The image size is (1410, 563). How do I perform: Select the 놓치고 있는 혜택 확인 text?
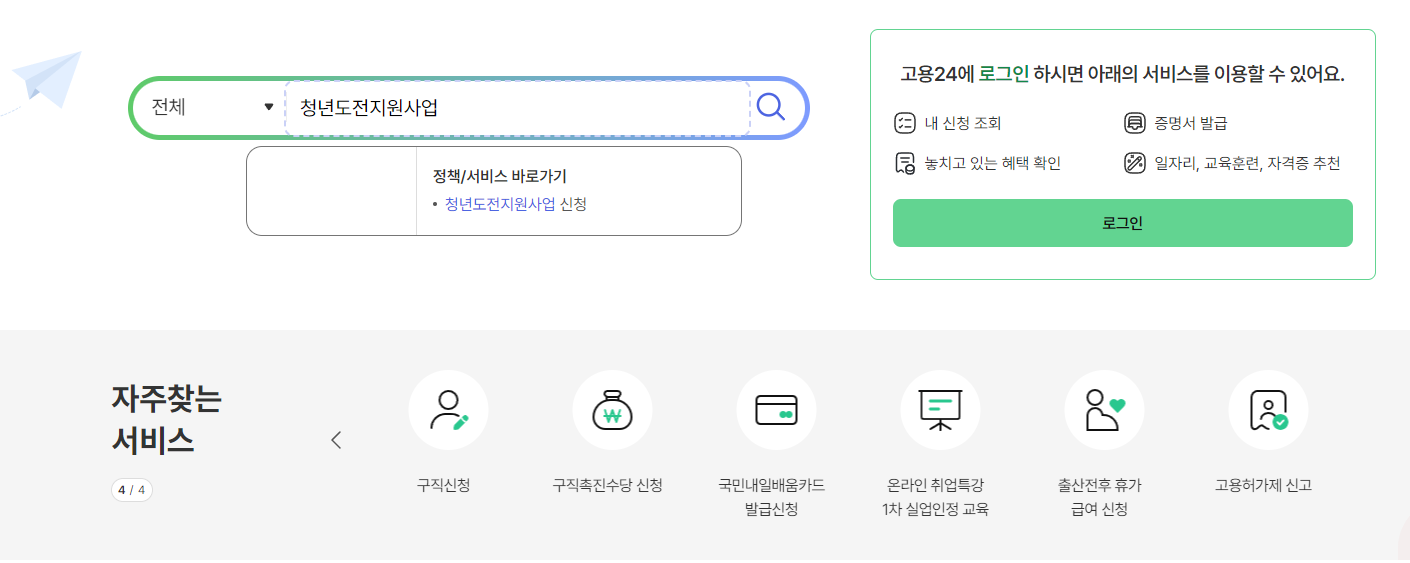tap(992, 163)
